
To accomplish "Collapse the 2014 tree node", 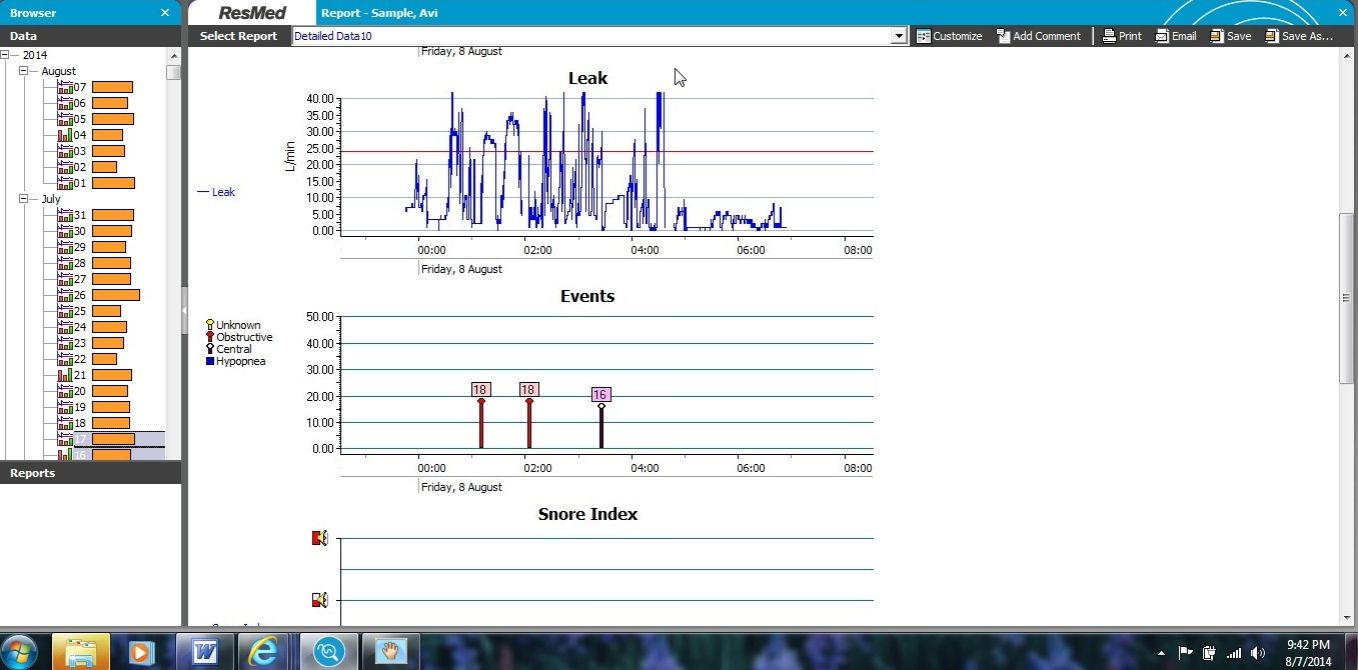I will point(7,55).
